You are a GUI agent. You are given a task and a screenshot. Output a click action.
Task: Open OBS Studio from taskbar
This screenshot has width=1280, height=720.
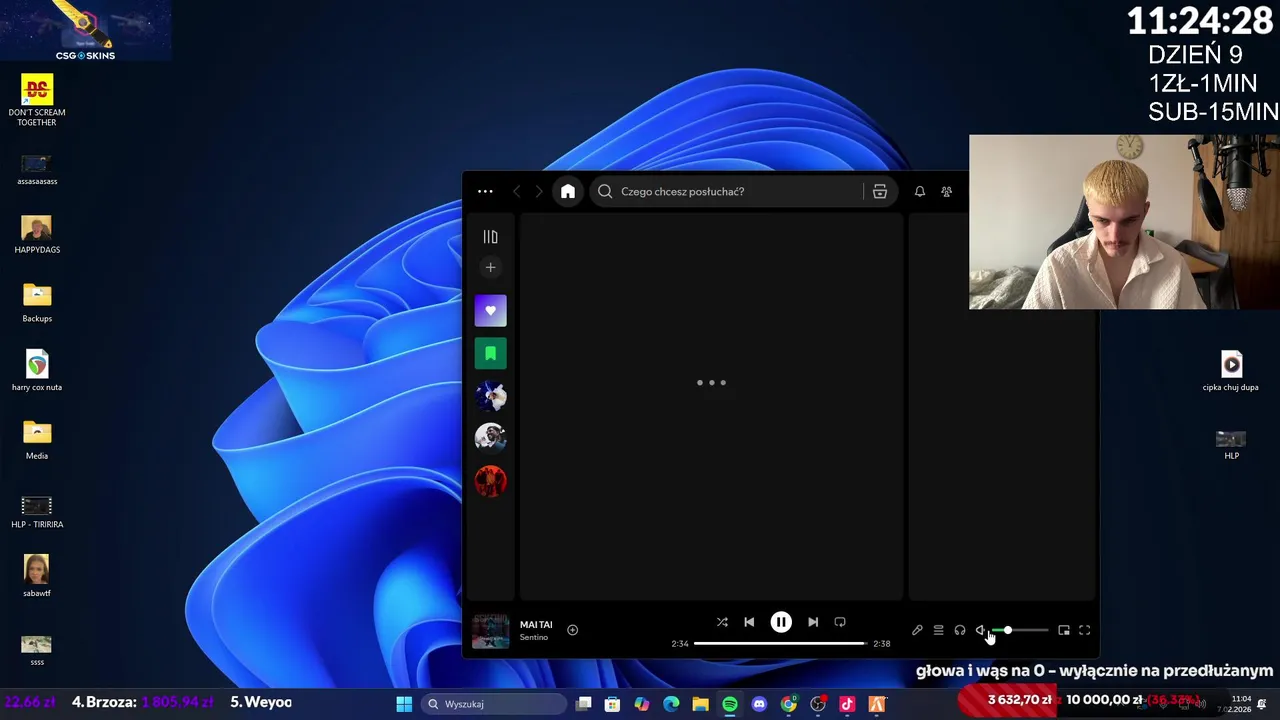point(818,704)
